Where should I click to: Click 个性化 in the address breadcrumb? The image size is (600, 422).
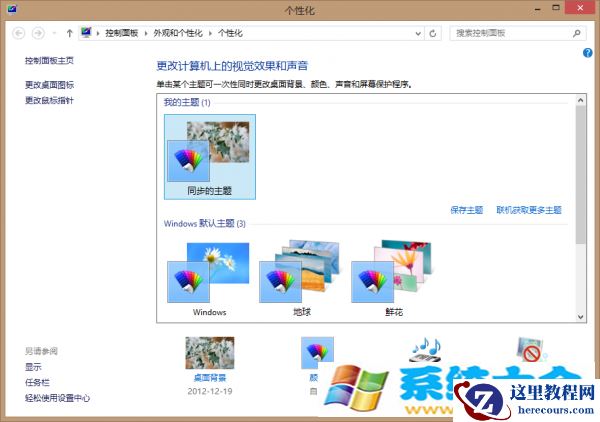230,33
